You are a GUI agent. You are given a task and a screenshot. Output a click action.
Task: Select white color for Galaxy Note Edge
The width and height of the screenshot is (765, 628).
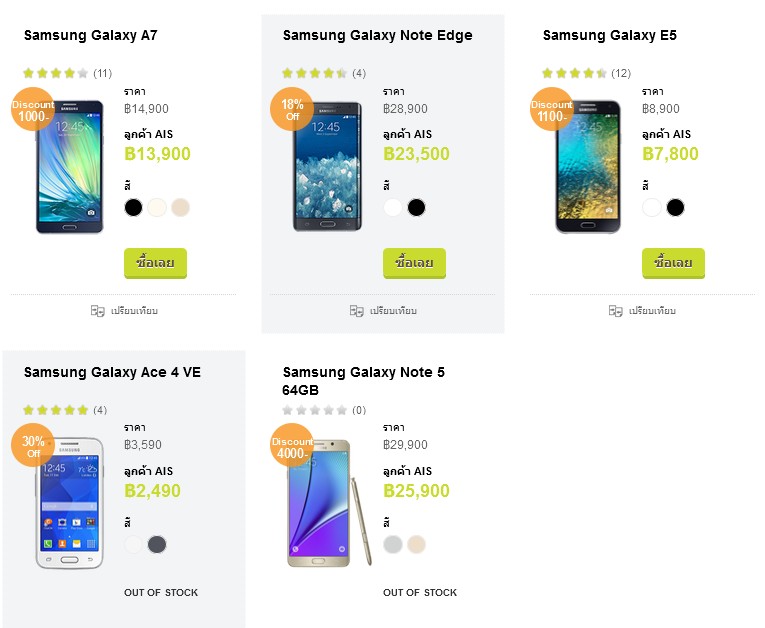(x=393, y=207)
